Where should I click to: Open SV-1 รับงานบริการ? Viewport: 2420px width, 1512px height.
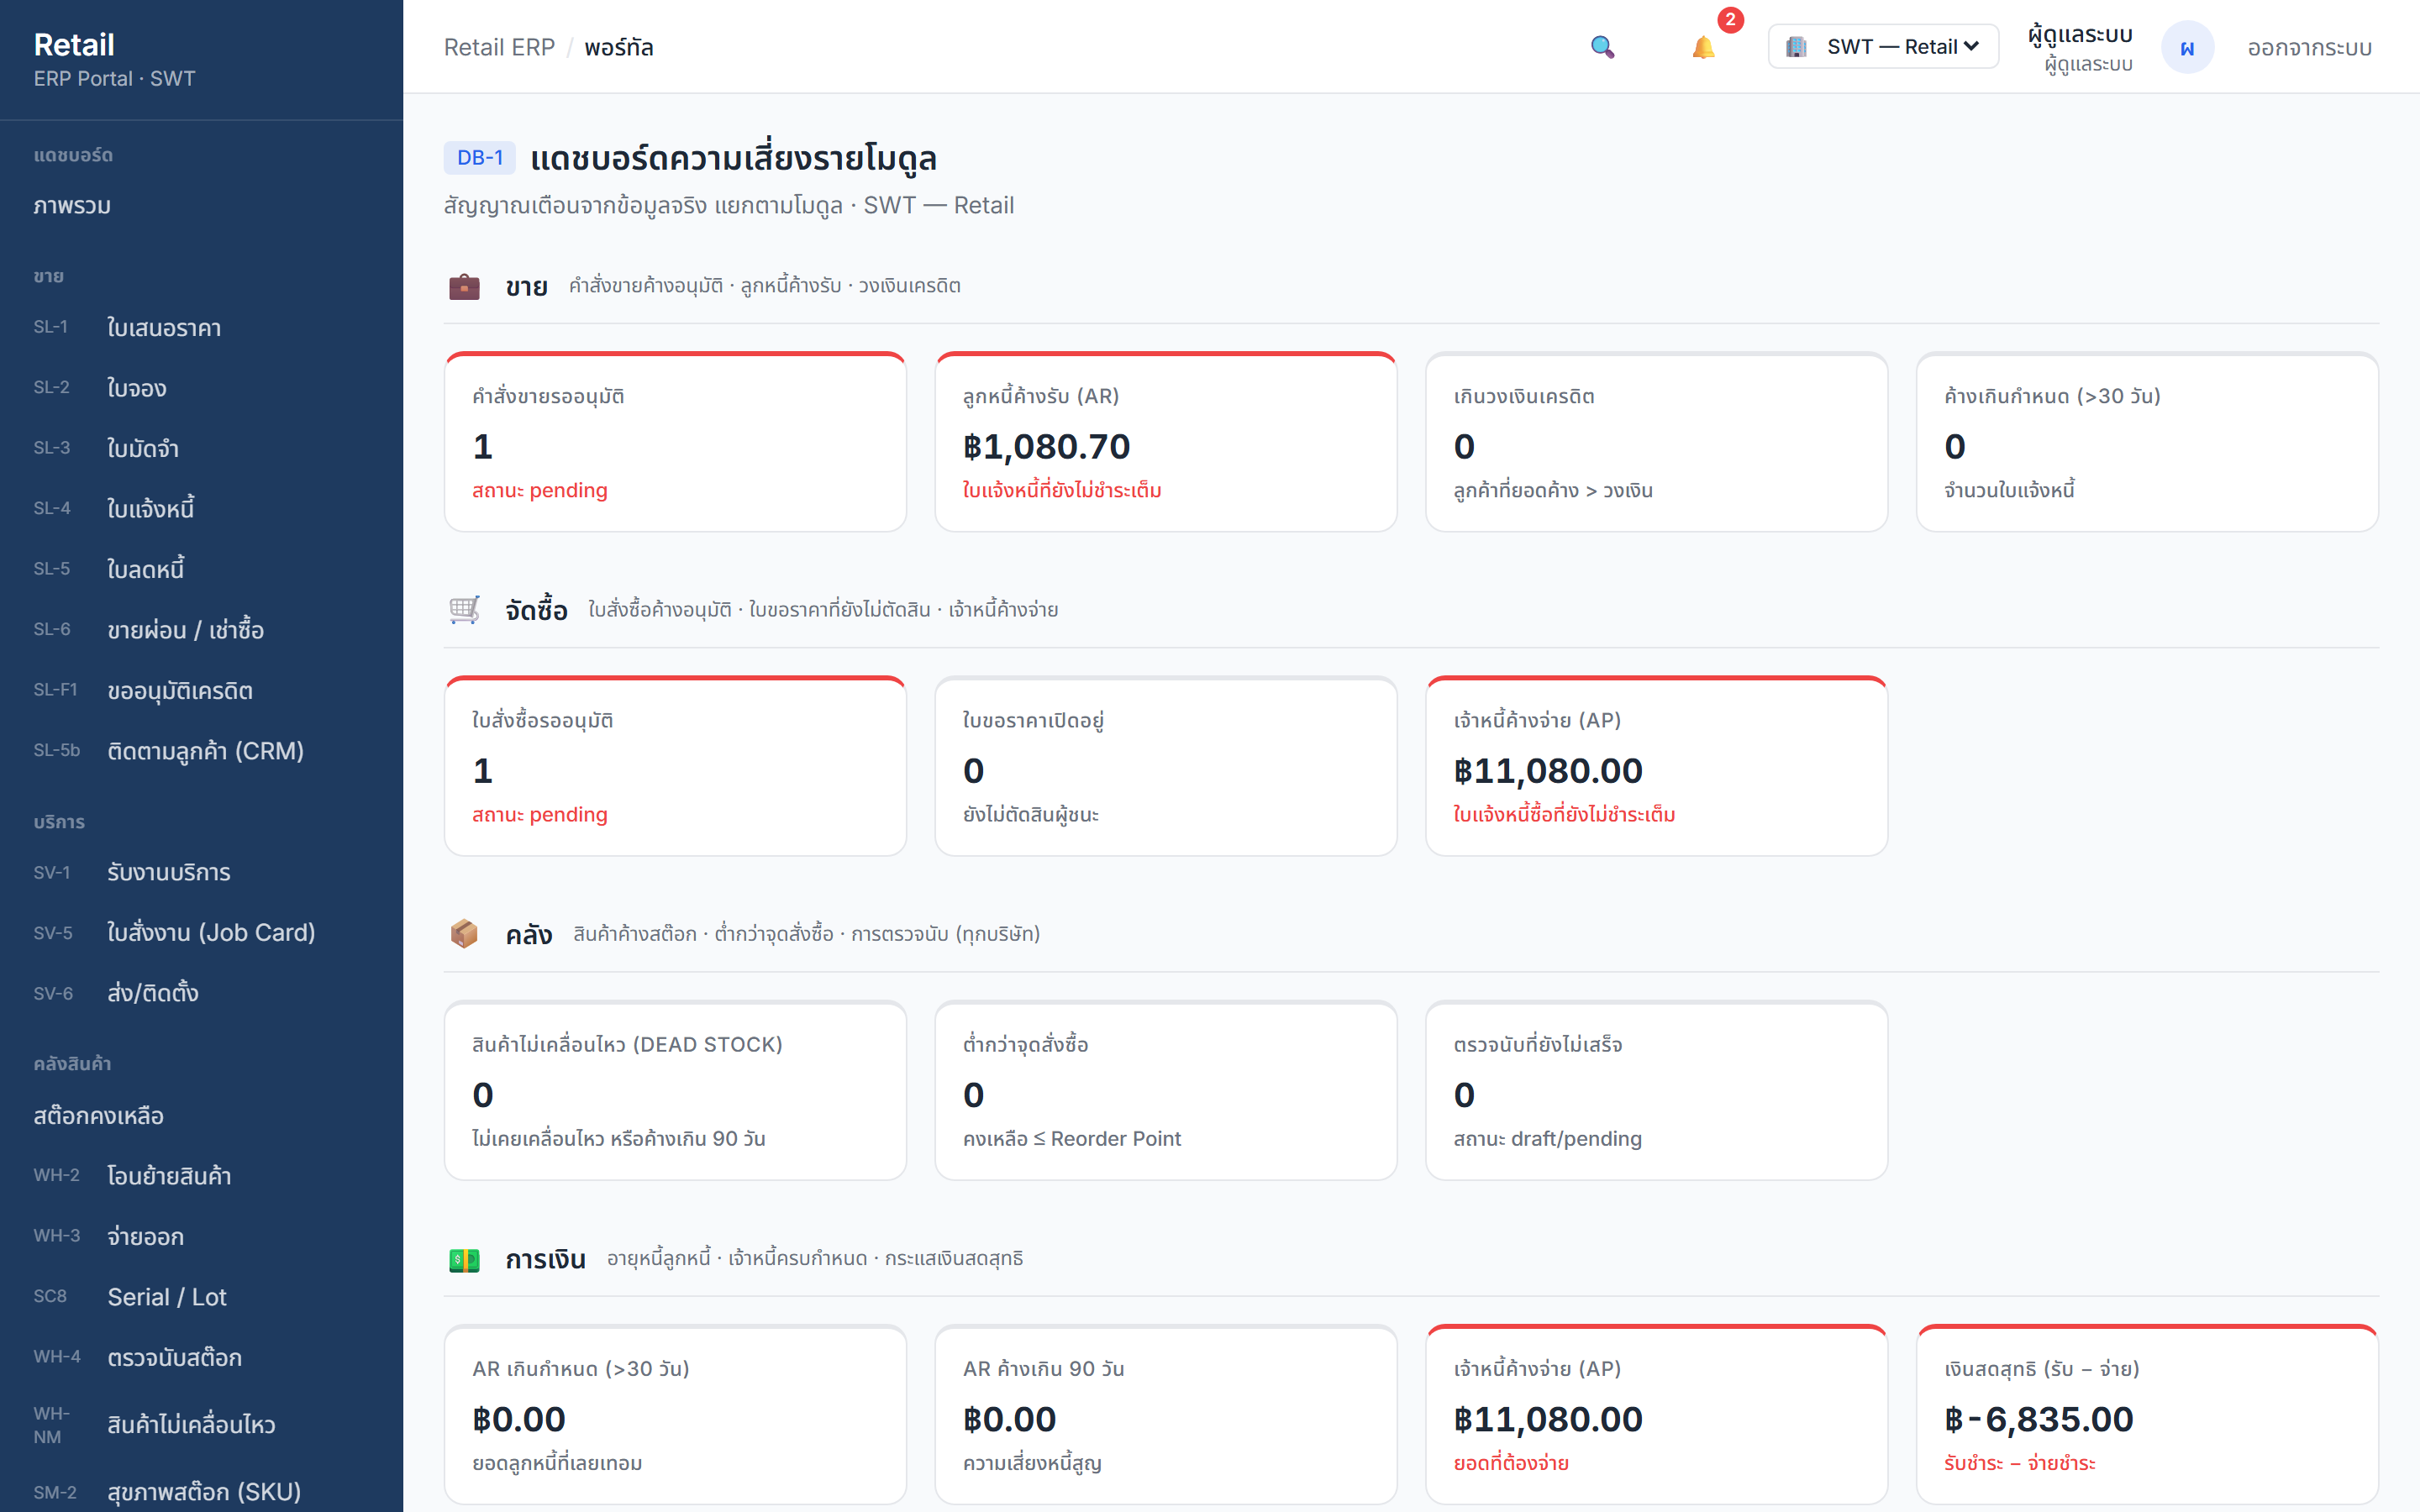[201, 873]
